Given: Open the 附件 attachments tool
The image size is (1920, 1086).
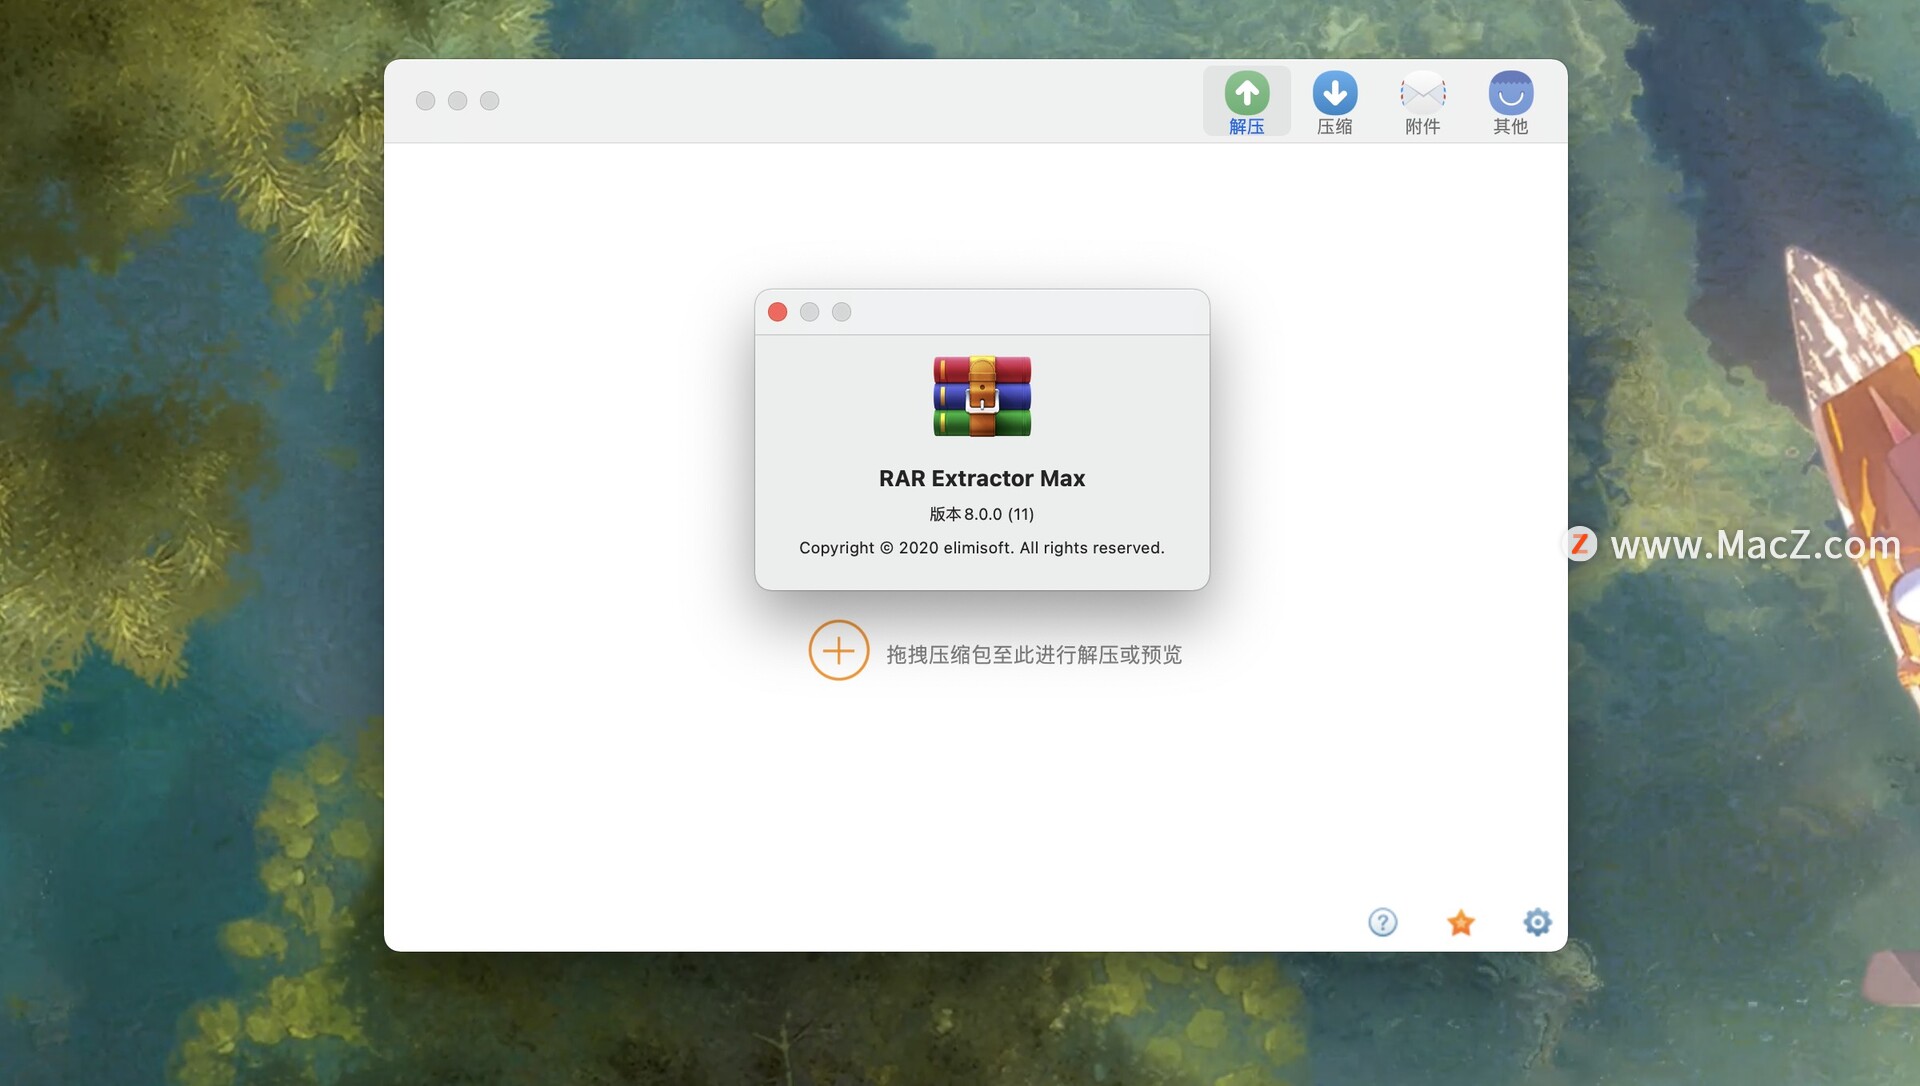Looking at the screenshot, I should (1422, 100).
